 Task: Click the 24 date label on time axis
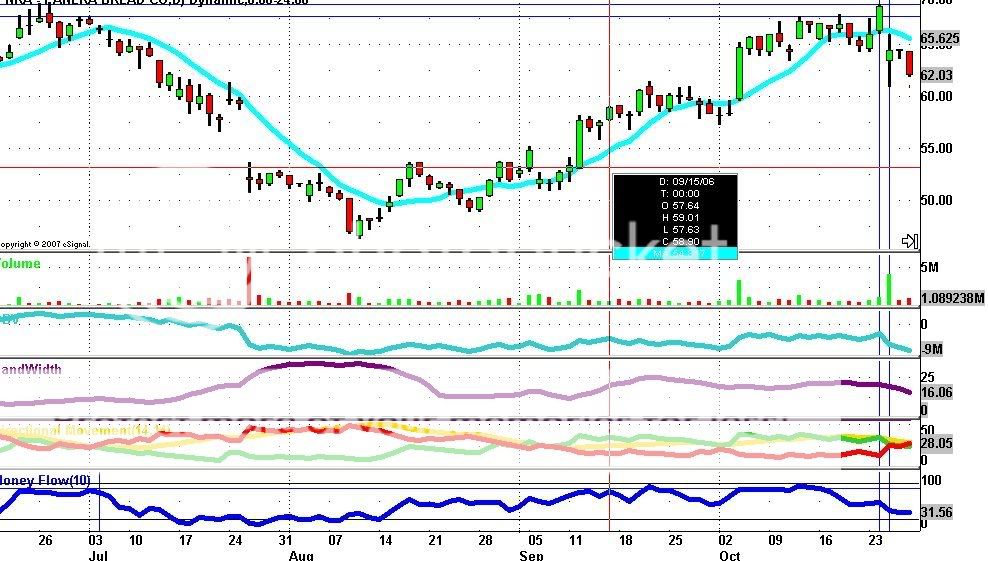[x=235, y=540]
